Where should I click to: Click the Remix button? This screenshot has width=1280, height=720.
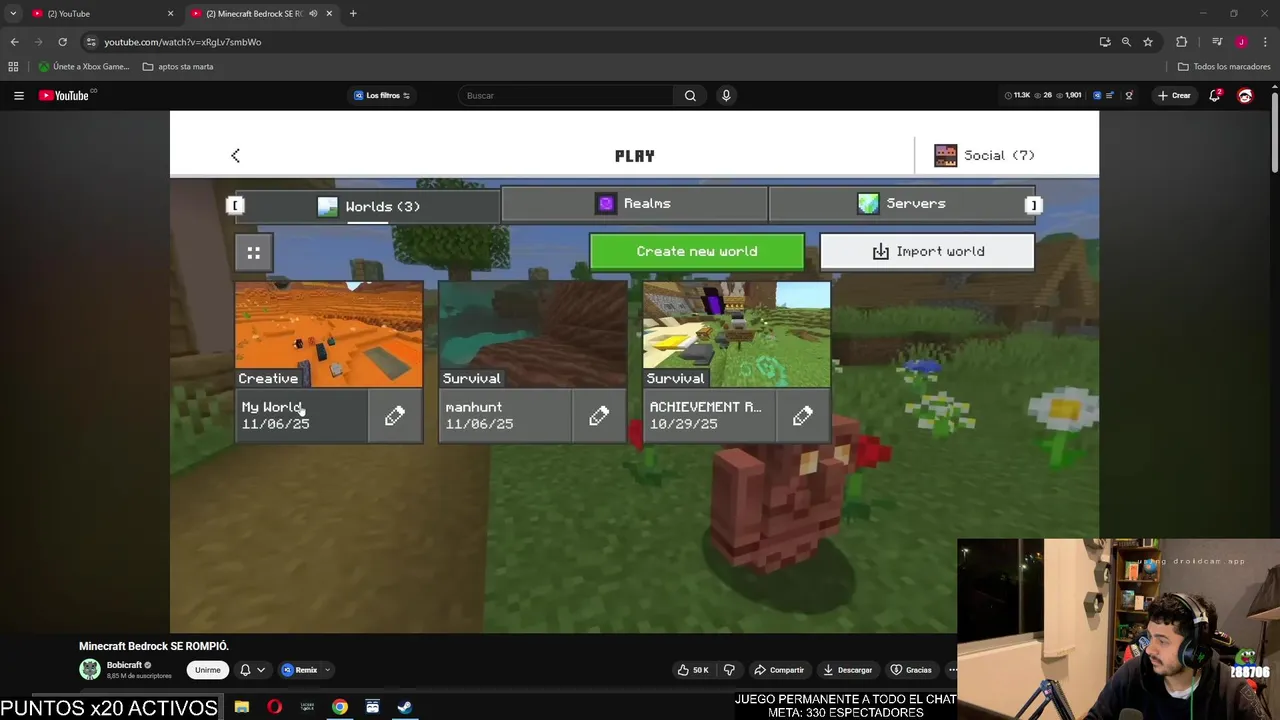(x=299, y=670)
